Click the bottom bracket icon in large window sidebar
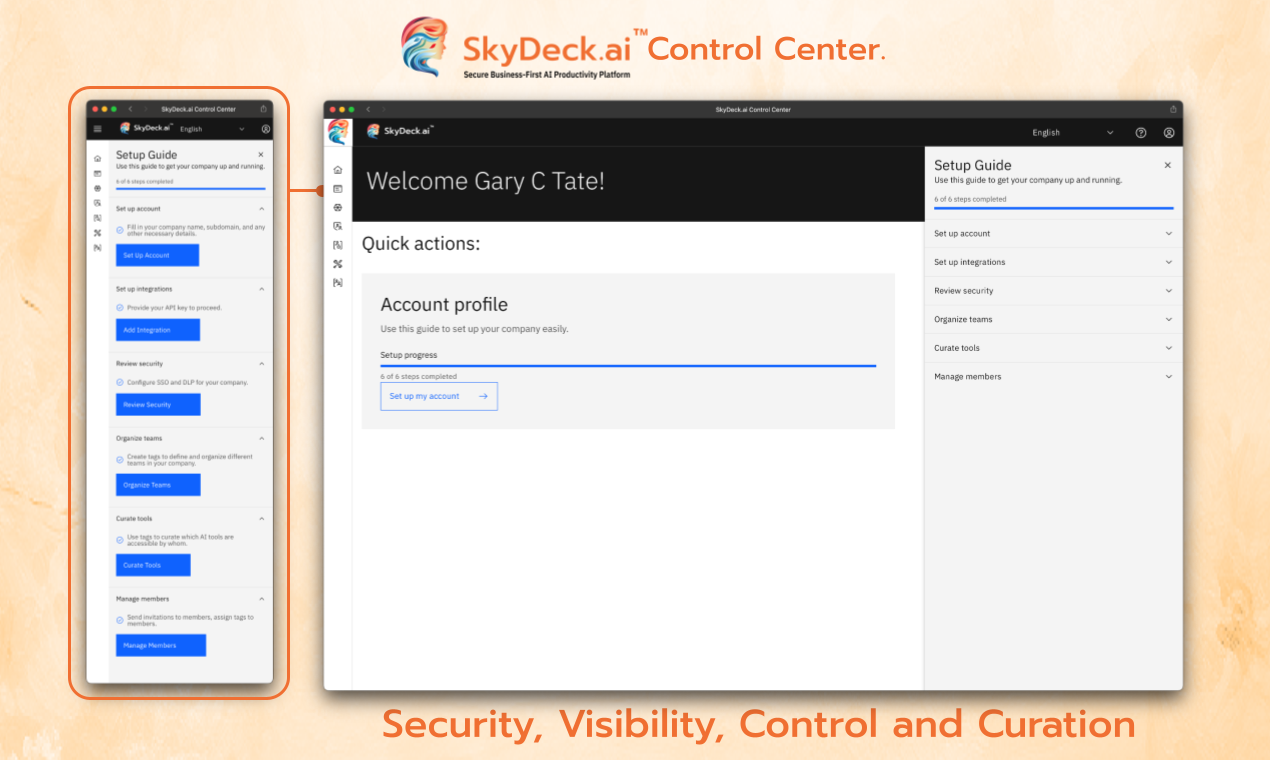The width and height of the screenshot is (1270, 760). (x=338, y=283)
